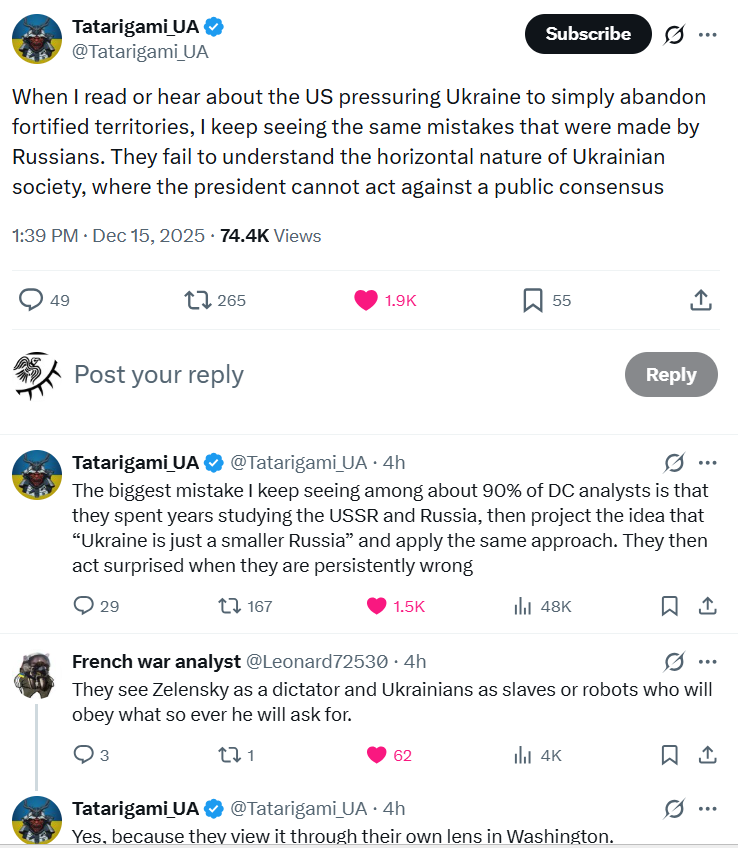Click the gray Reply button

pos(670,375)
